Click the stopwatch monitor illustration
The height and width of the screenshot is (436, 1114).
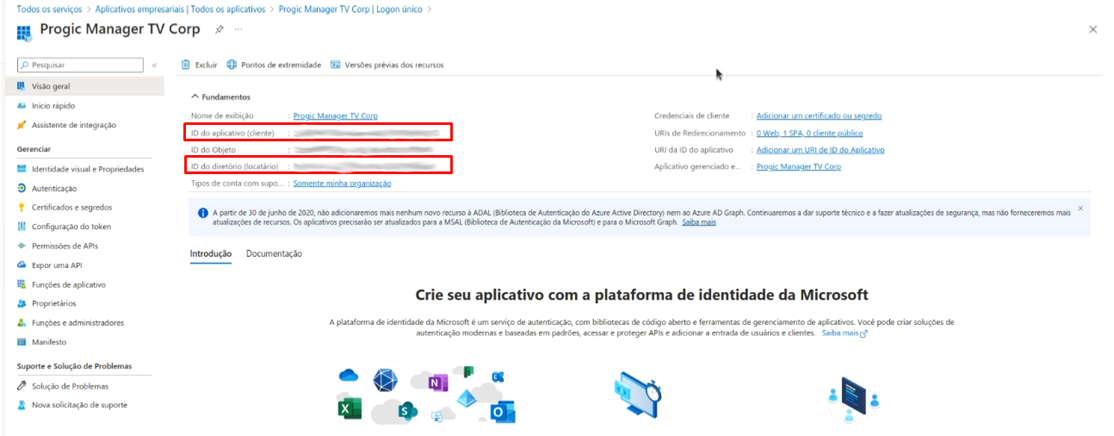[x=637, y=396]
